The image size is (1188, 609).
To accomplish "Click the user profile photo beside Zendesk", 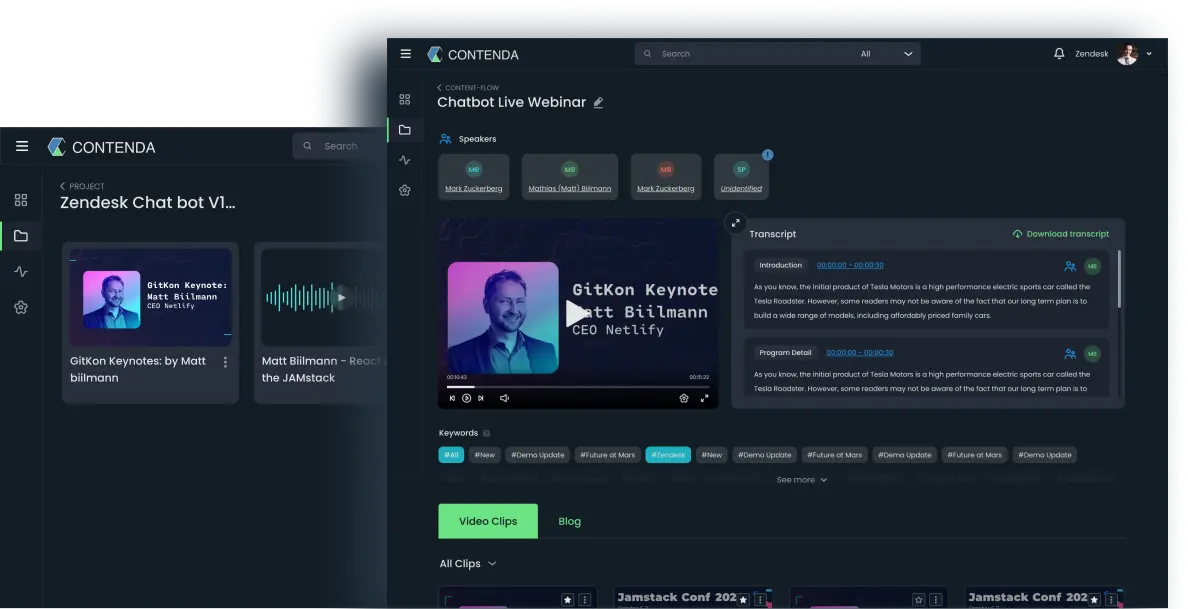I will tap(1127, 54).
